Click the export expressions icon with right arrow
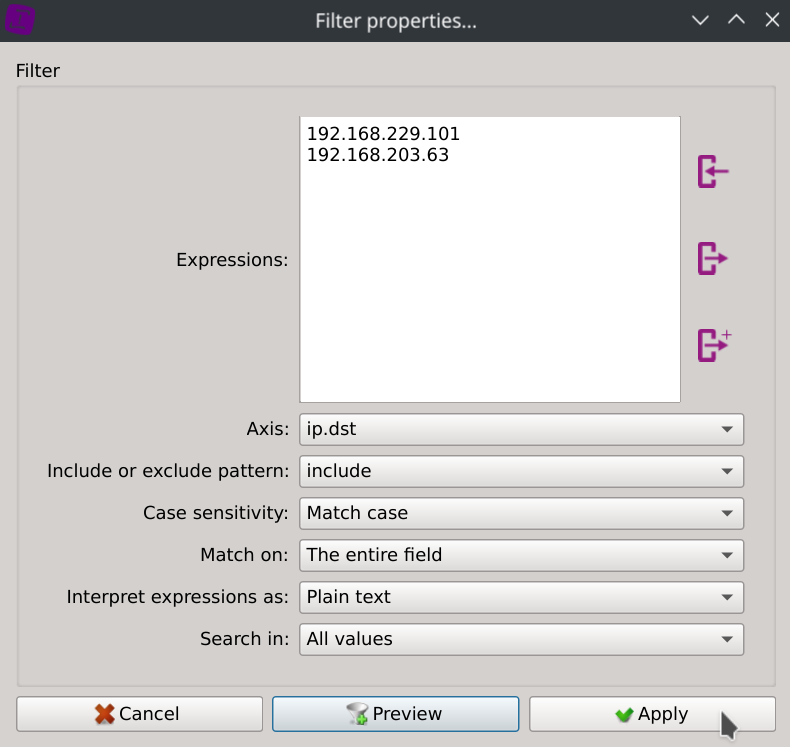The height and width of the screenshot is (747, 790). pyautogui.click(x=712, y=259)
